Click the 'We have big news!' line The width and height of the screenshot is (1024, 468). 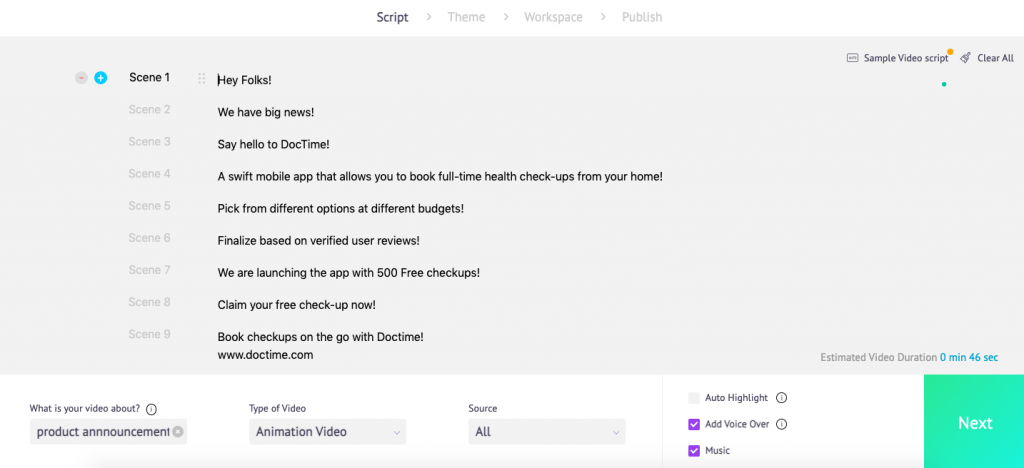(266, 112)
